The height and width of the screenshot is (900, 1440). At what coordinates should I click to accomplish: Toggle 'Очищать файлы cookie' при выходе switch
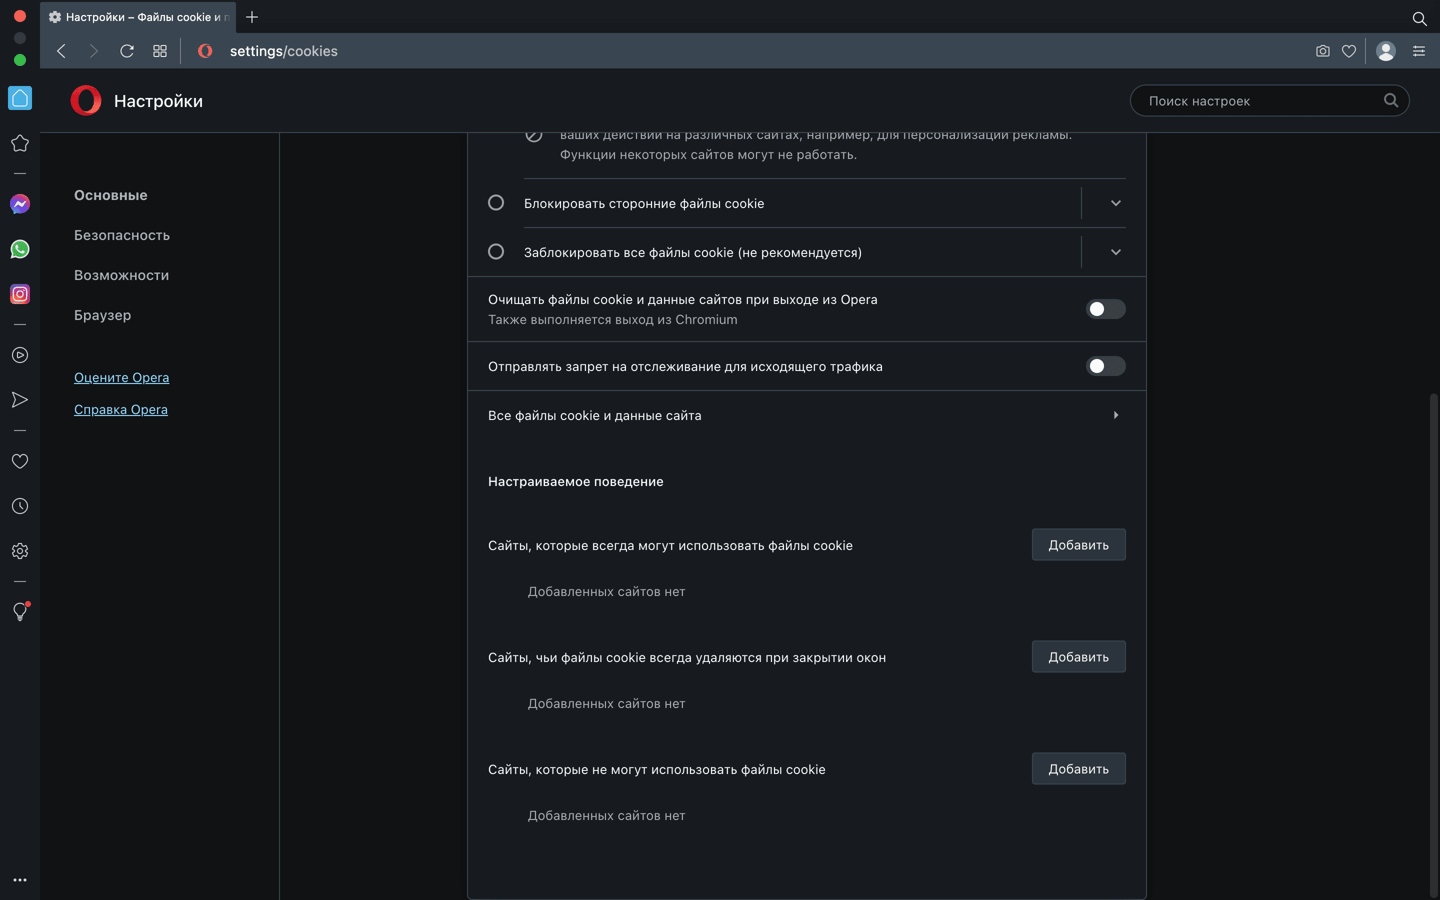tap(1106, 309)
